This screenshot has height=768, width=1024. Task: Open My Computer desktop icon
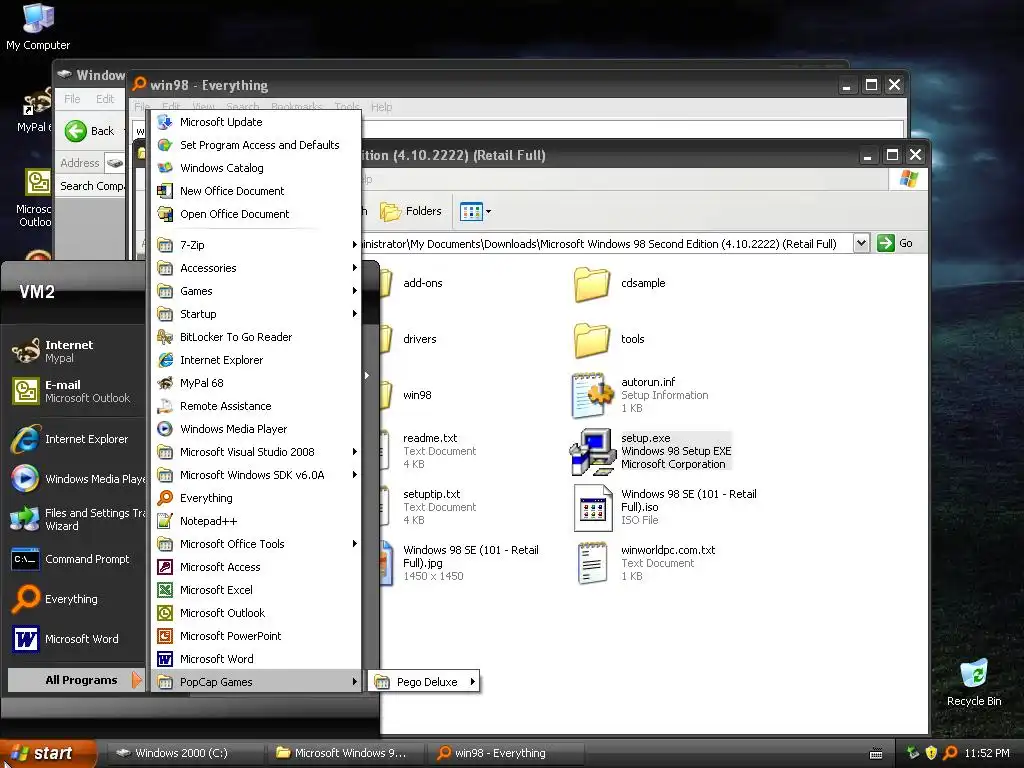[38, 26]
